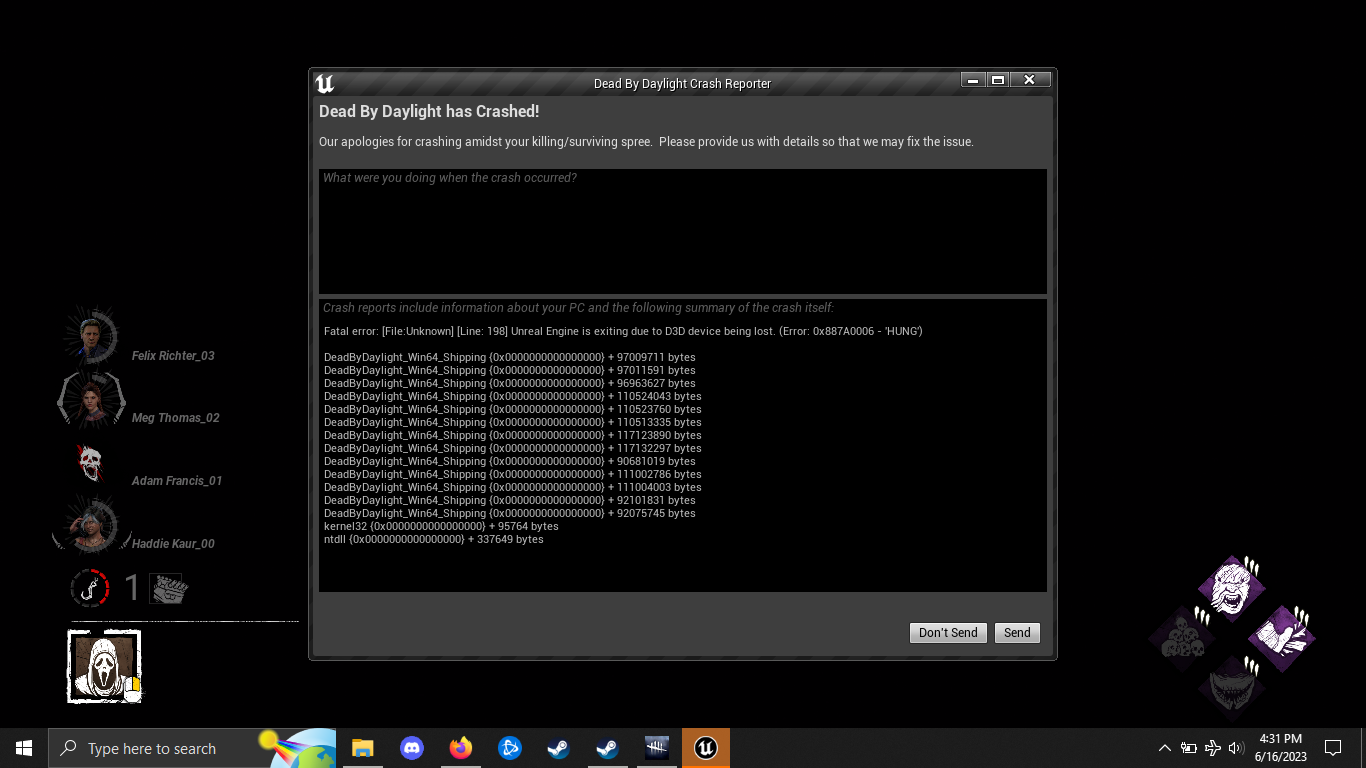Click the Windows taskbar search box
1366x768 pixels.
tap(191, 748)
